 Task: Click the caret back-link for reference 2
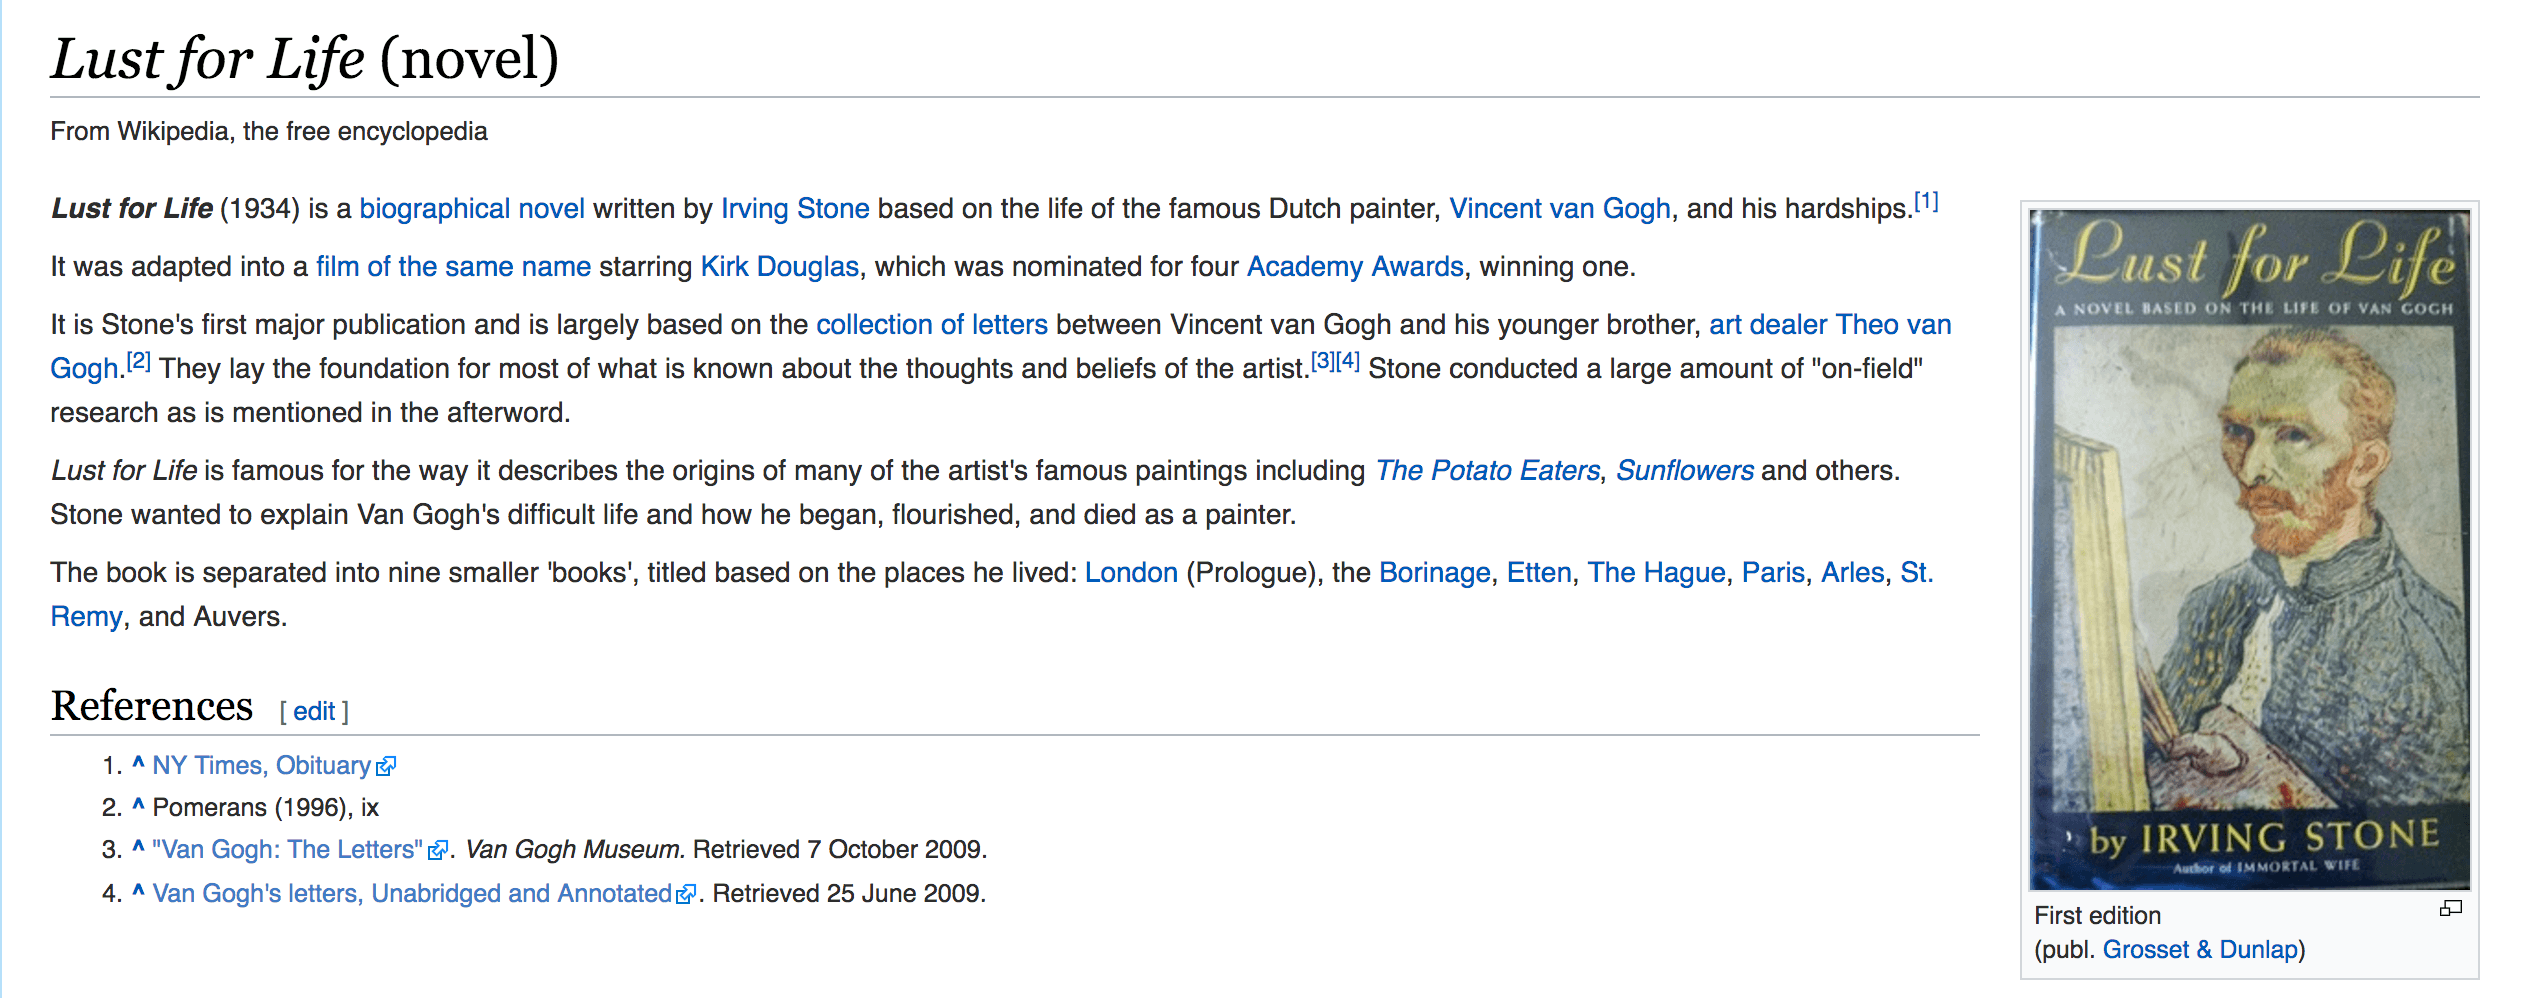(x=138, y=807)
